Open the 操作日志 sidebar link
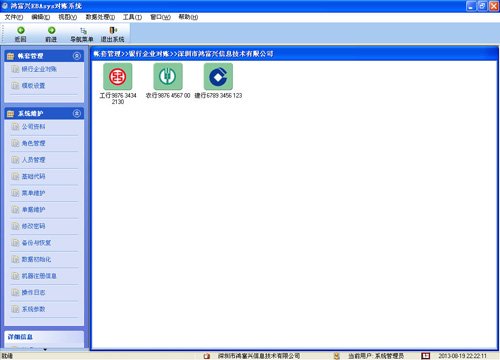Screen dimensions: 500x360 [x=33, y=292]
